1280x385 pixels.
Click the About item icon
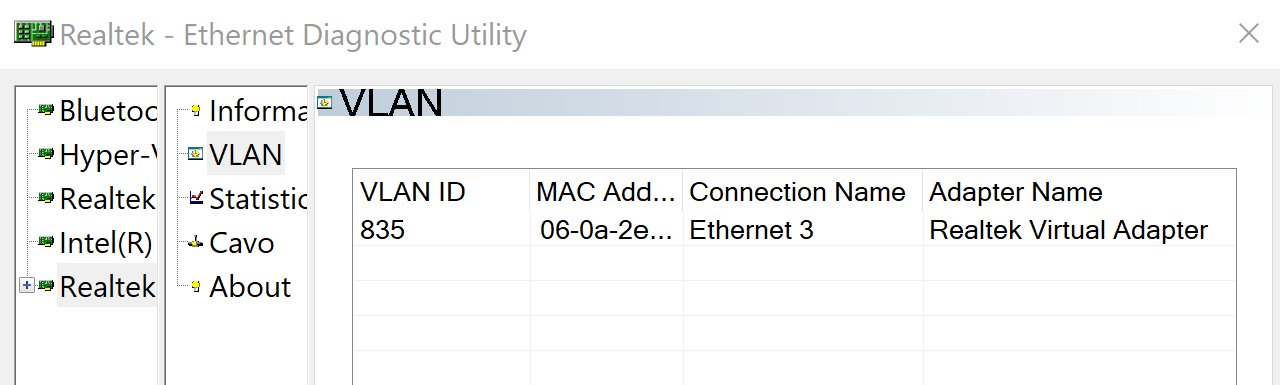click(195, 286)
